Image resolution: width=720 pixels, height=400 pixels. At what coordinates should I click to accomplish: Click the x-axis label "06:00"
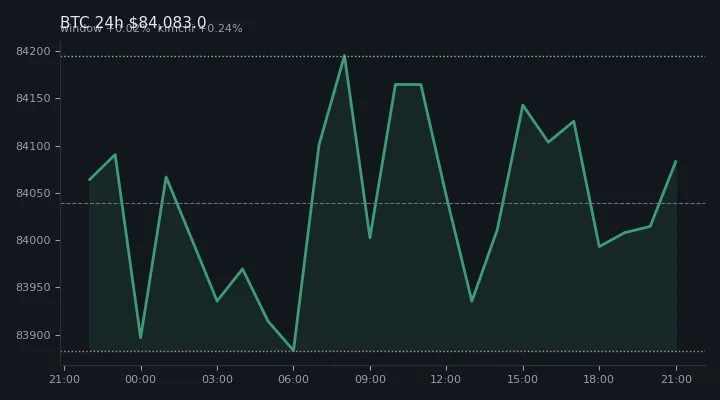point(293,379)
